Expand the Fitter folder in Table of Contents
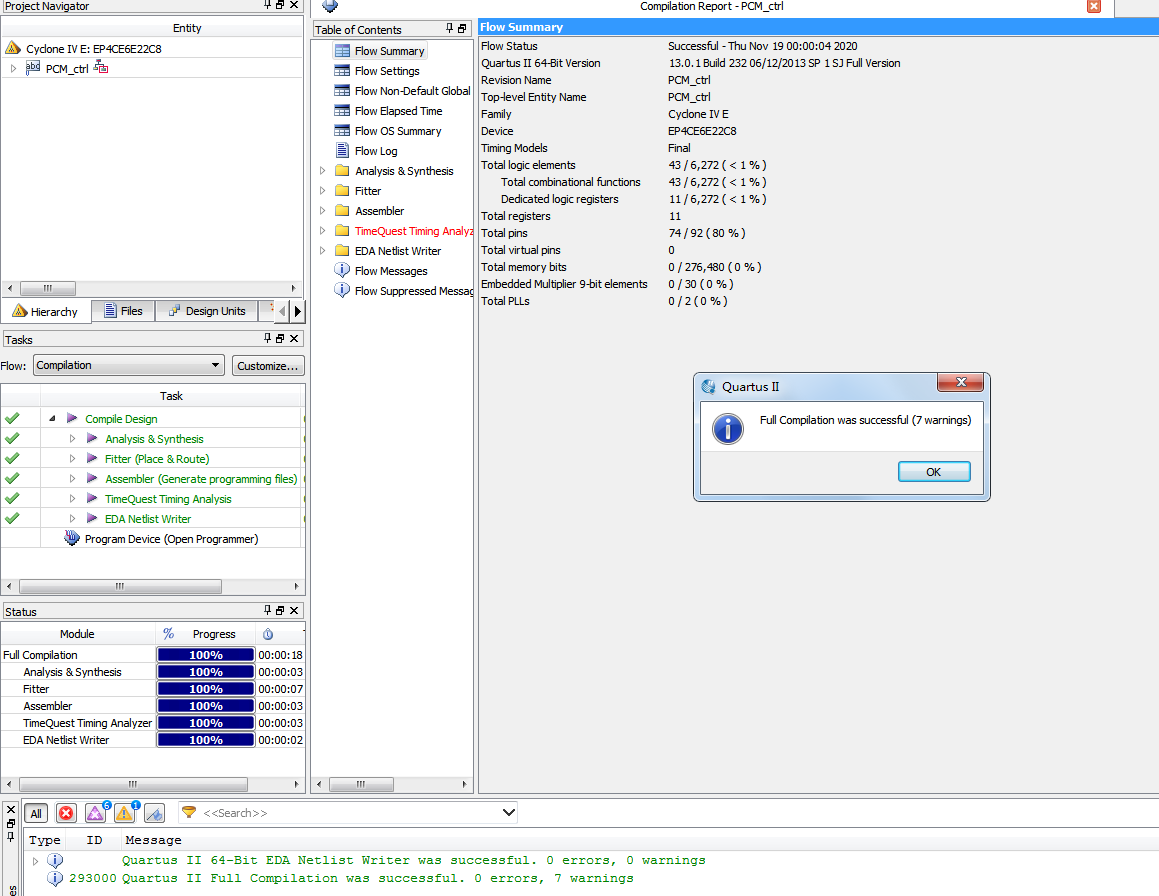The image size is (1159, 896). tap(322, 191)
